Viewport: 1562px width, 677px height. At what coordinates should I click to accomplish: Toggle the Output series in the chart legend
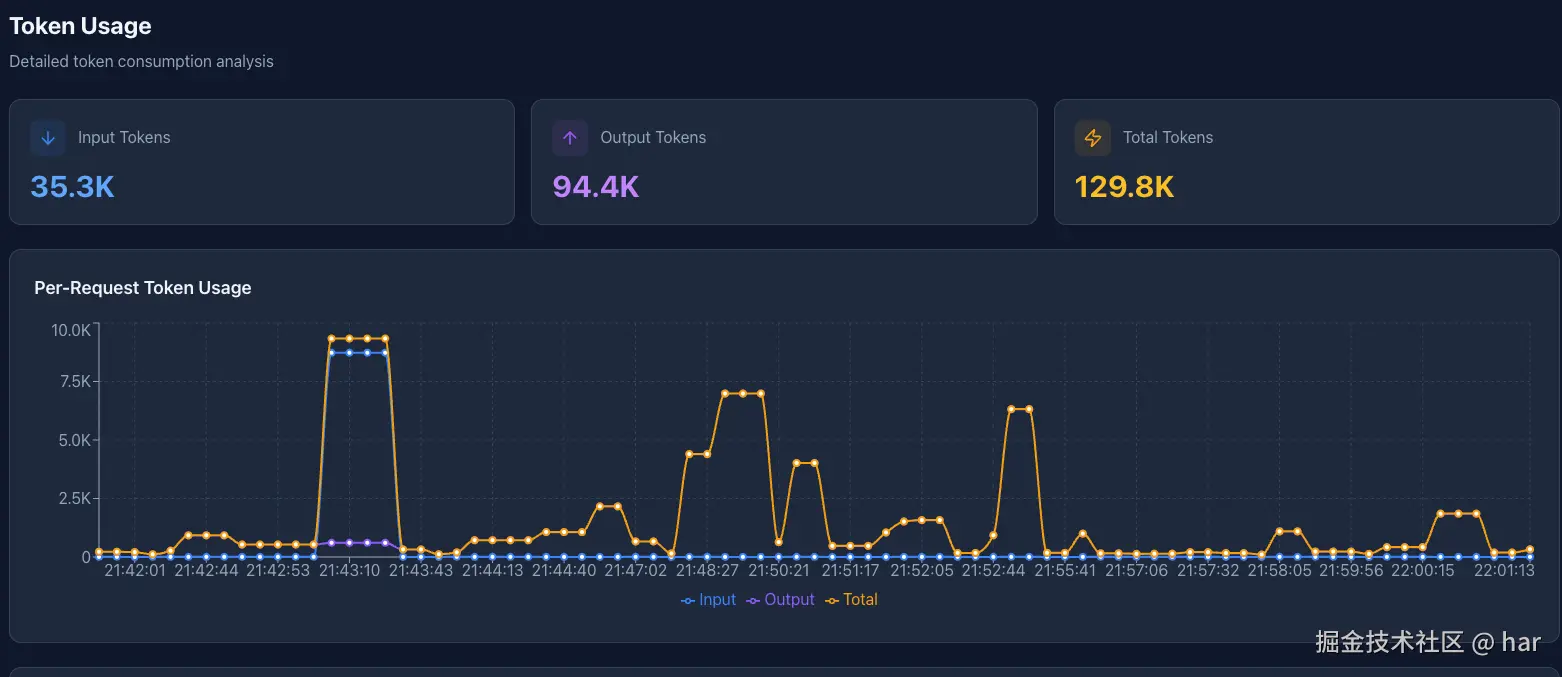point(785,599)
